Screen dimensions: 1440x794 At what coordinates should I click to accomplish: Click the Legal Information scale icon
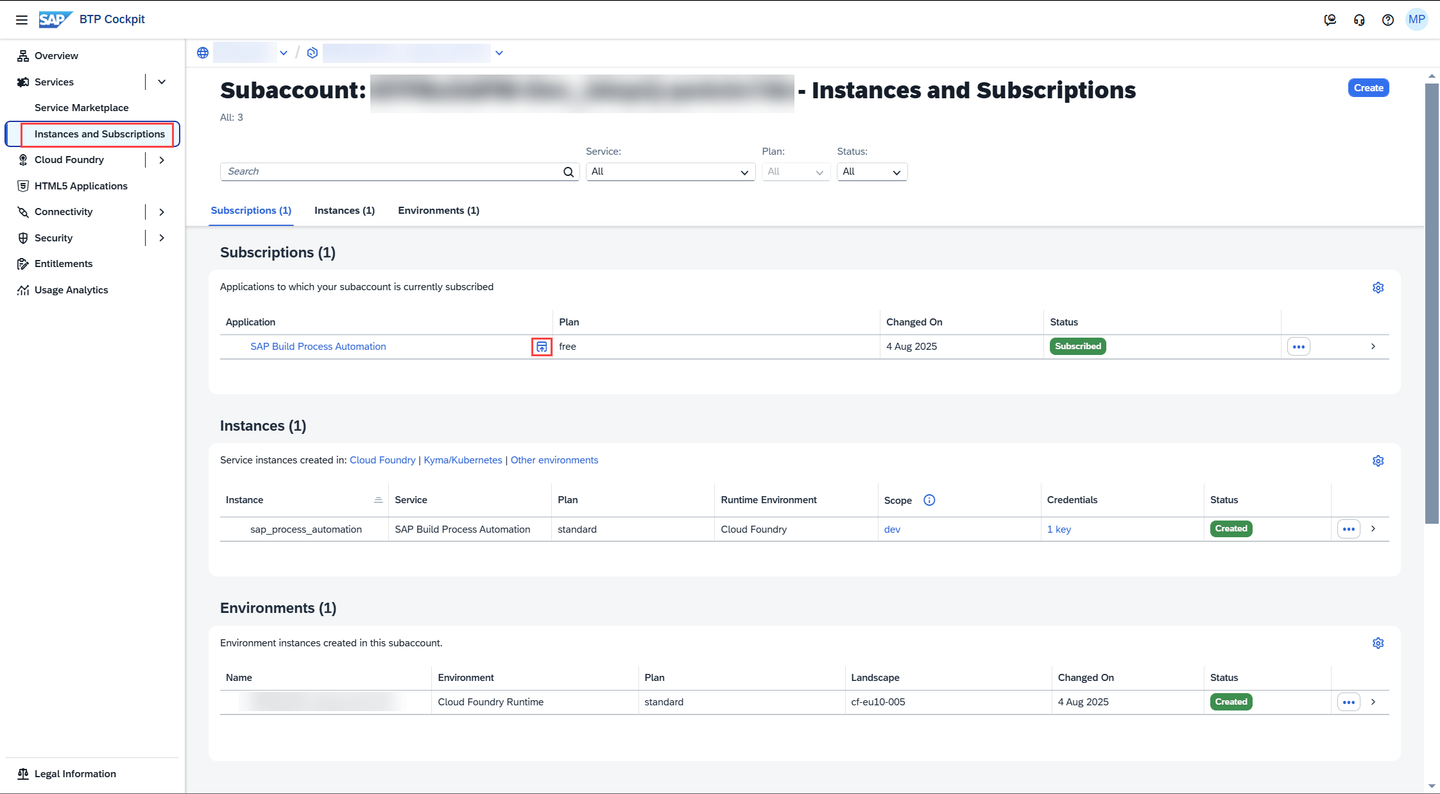(x=23, y=774)
